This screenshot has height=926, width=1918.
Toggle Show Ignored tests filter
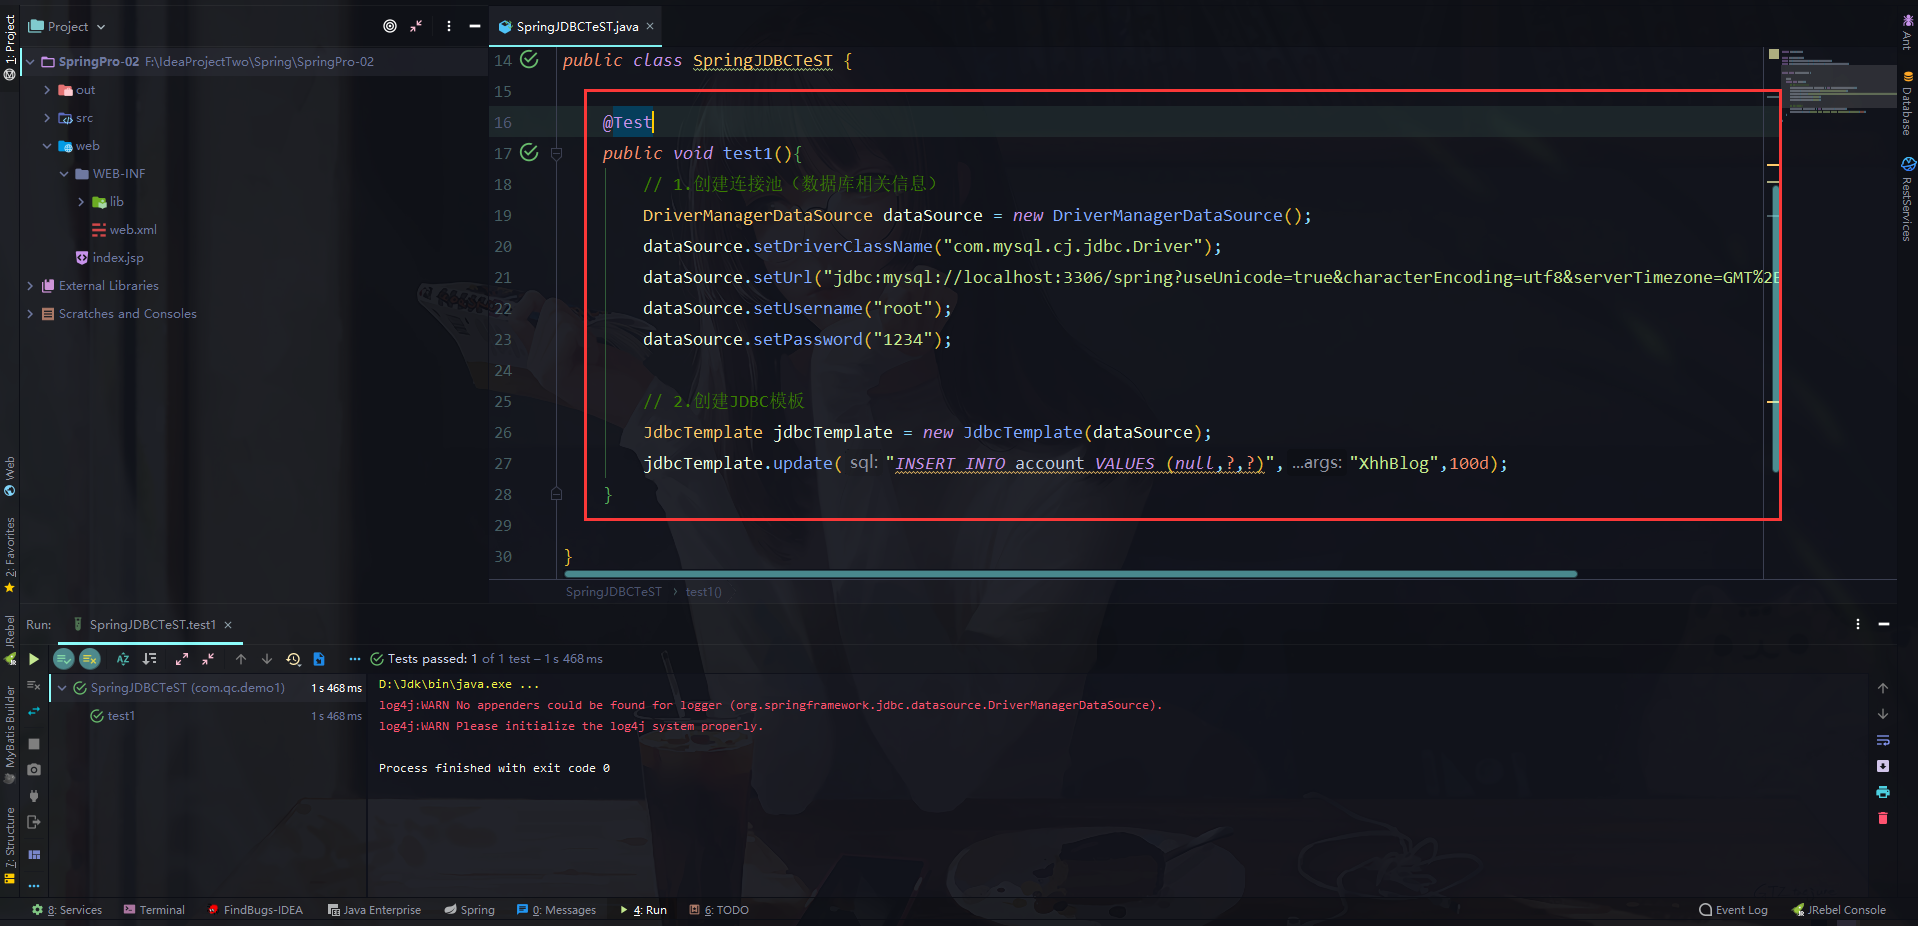tap(90, 659)
